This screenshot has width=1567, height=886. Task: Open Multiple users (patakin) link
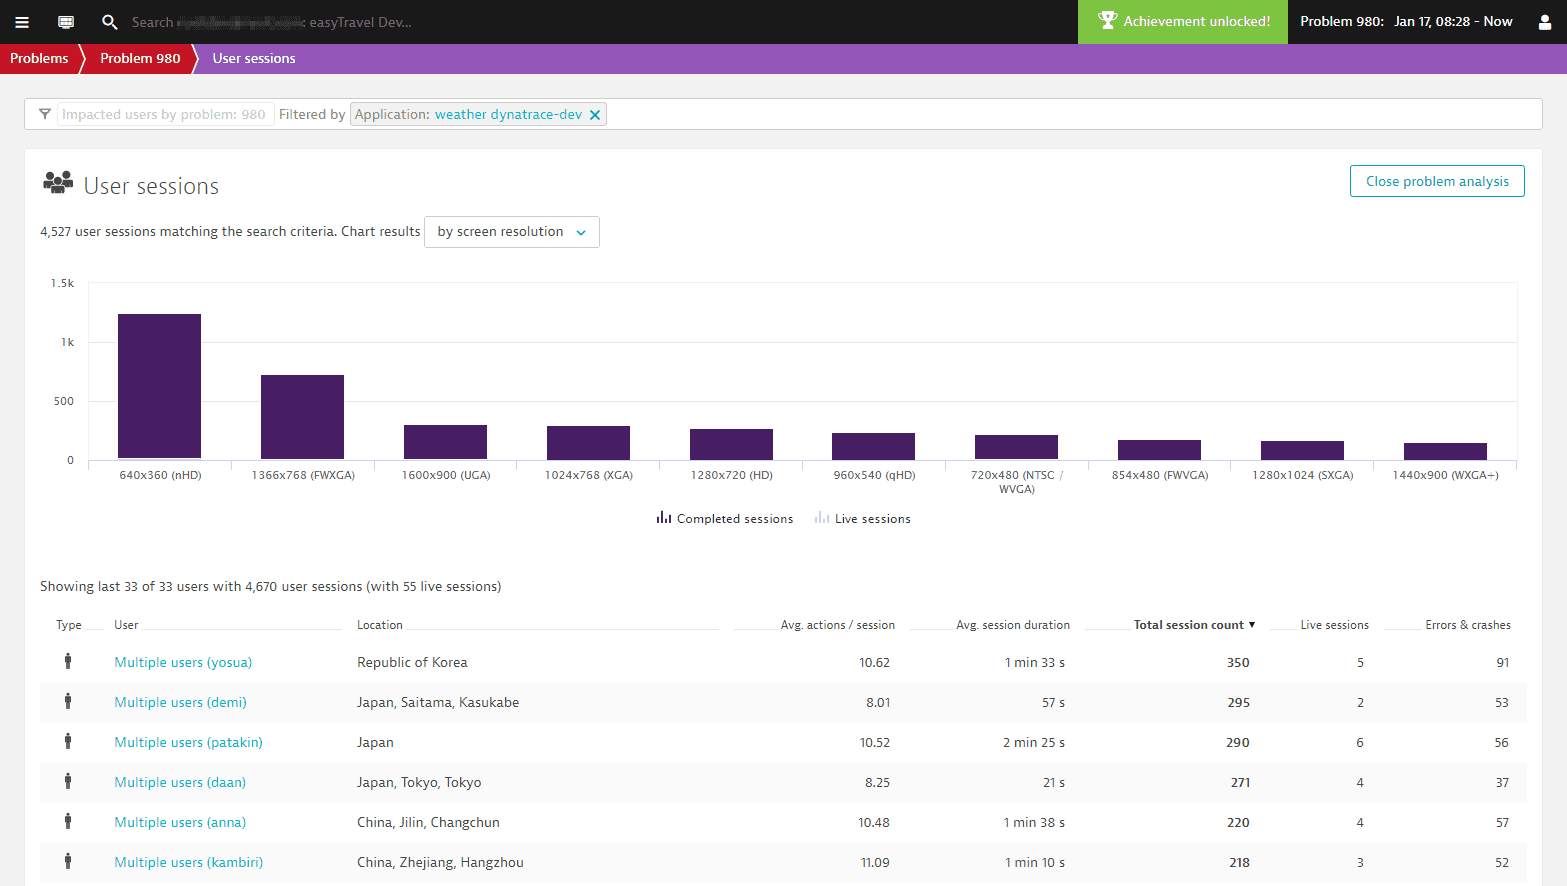point(188,742)
